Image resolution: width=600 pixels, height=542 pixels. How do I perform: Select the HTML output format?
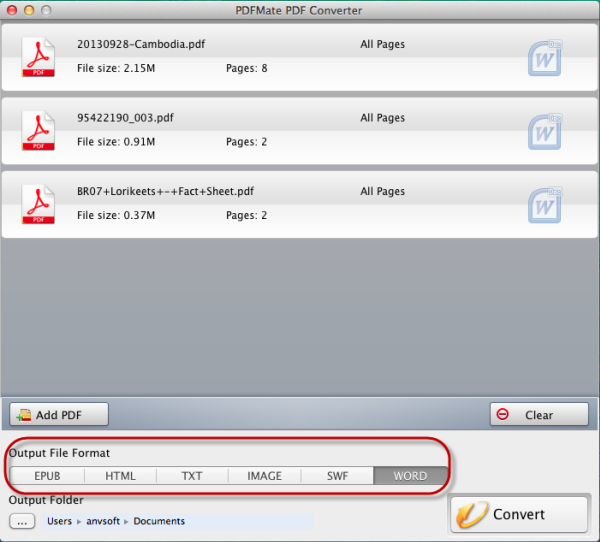[x=120, y=476]
